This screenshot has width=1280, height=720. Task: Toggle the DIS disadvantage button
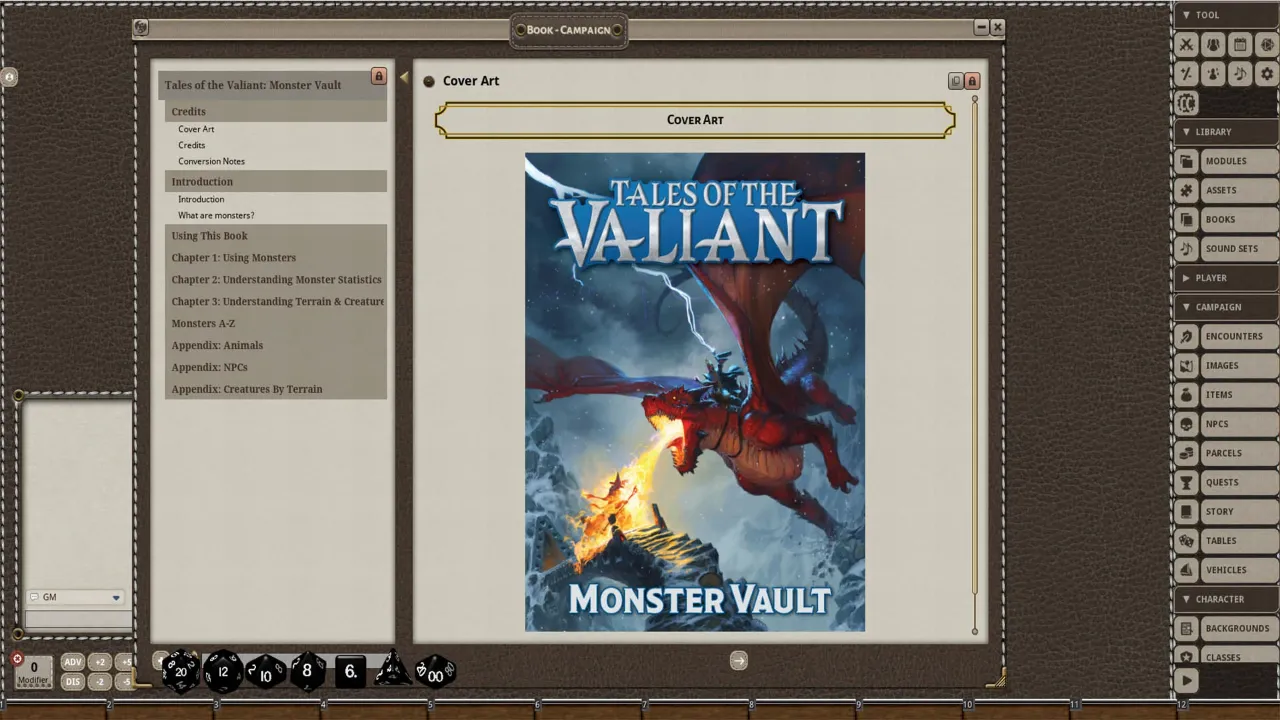[x=72, y=682]
